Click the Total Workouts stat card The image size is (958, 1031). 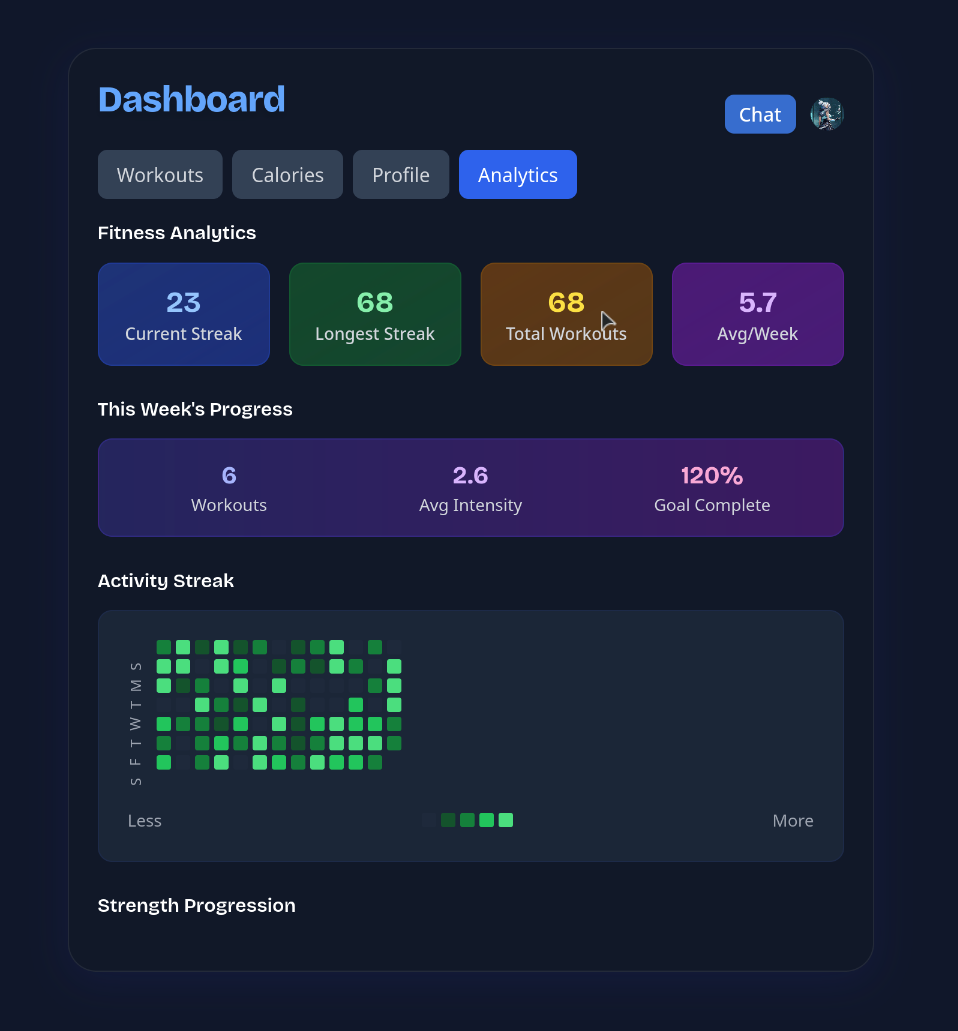point(566,314)
